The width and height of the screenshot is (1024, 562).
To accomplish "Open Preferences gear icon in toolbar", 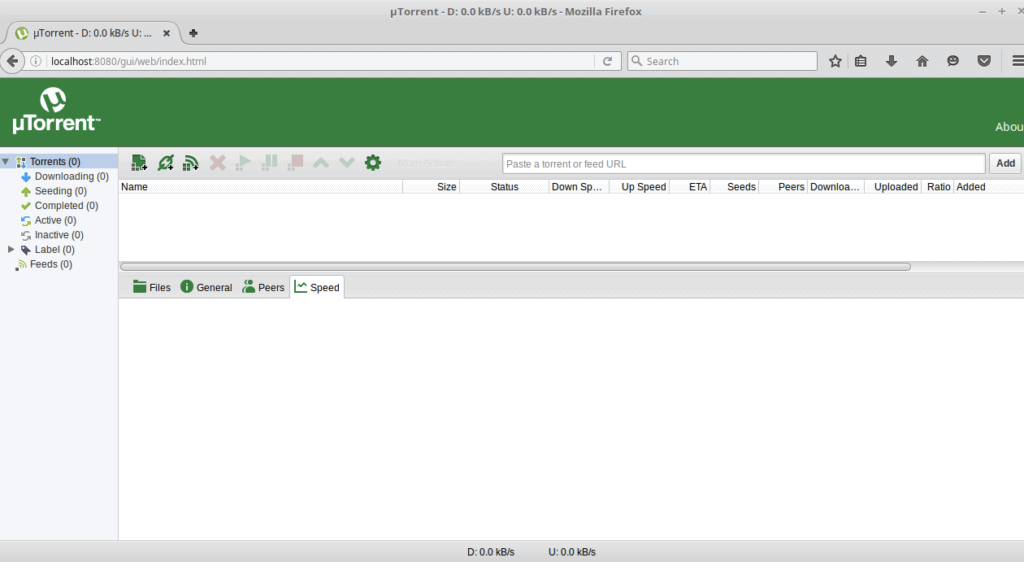I will click(x=373, y=163).
